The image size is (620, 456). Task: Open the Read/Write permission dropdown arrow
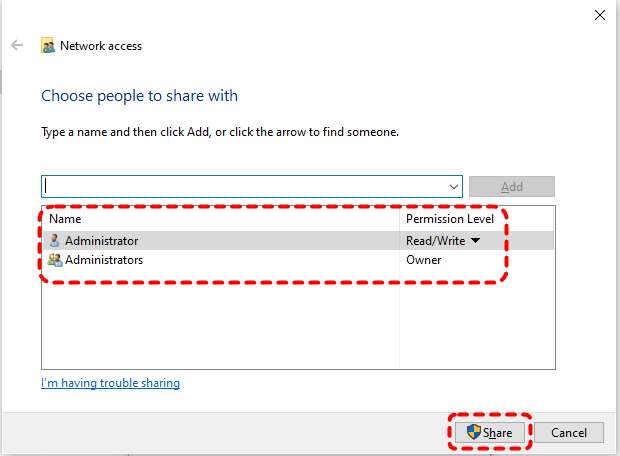pyautogui.click(x=475, y=241)
